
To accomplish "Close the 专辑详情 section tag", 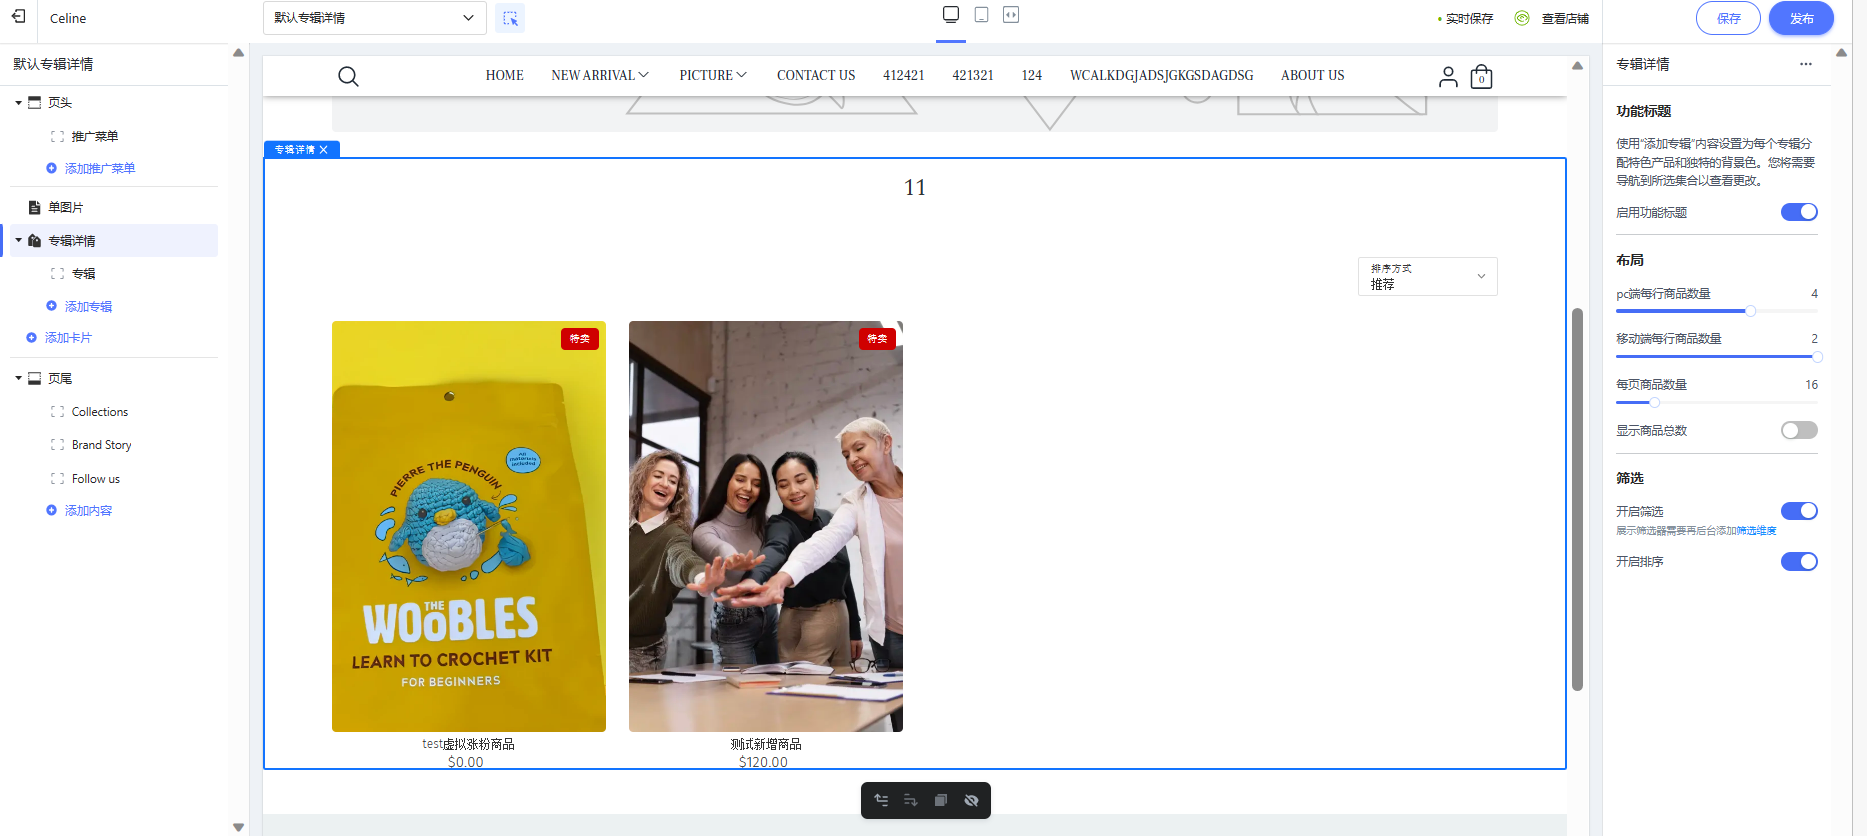I will click(323, 149).
